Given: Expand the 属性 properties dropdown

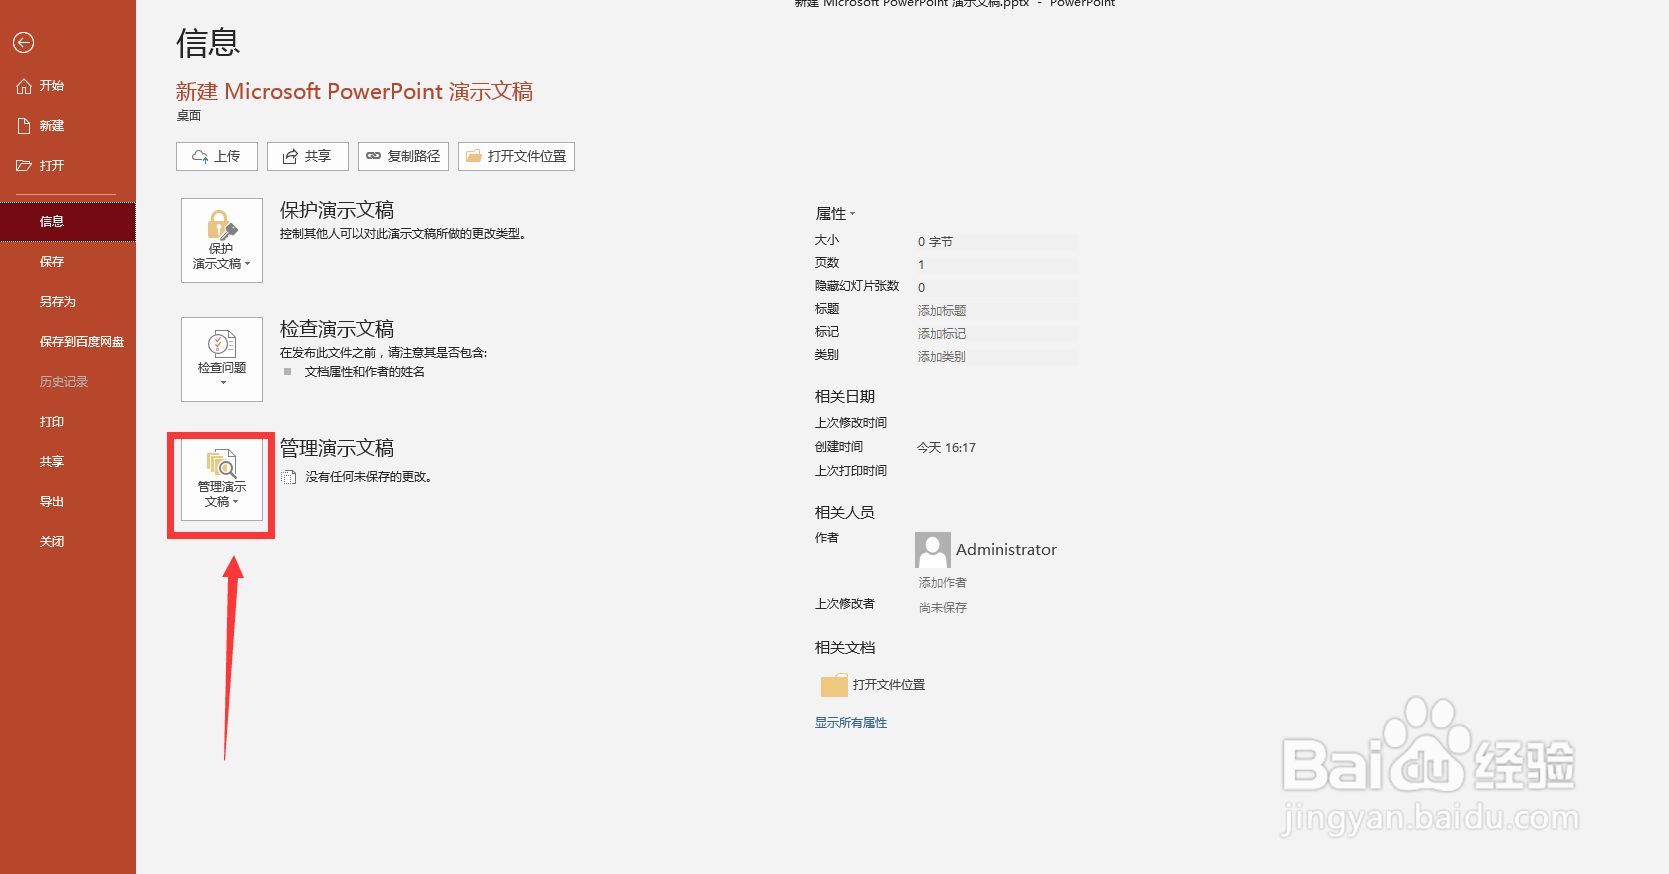Looking at the screenshot, I should 836,214.
